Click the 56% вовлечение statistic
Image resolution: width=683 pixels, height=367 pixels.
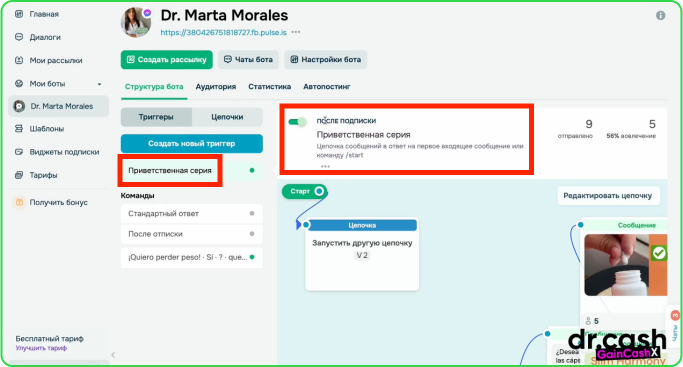(631, 129)
